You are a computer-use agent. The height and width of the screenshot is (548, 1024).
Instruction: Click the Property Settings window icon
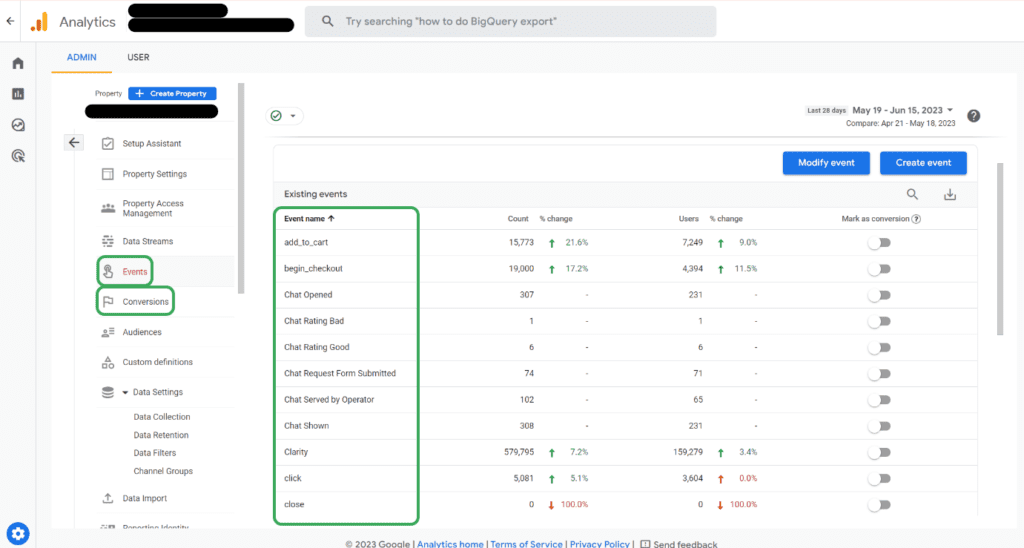[x=108, y=174]
